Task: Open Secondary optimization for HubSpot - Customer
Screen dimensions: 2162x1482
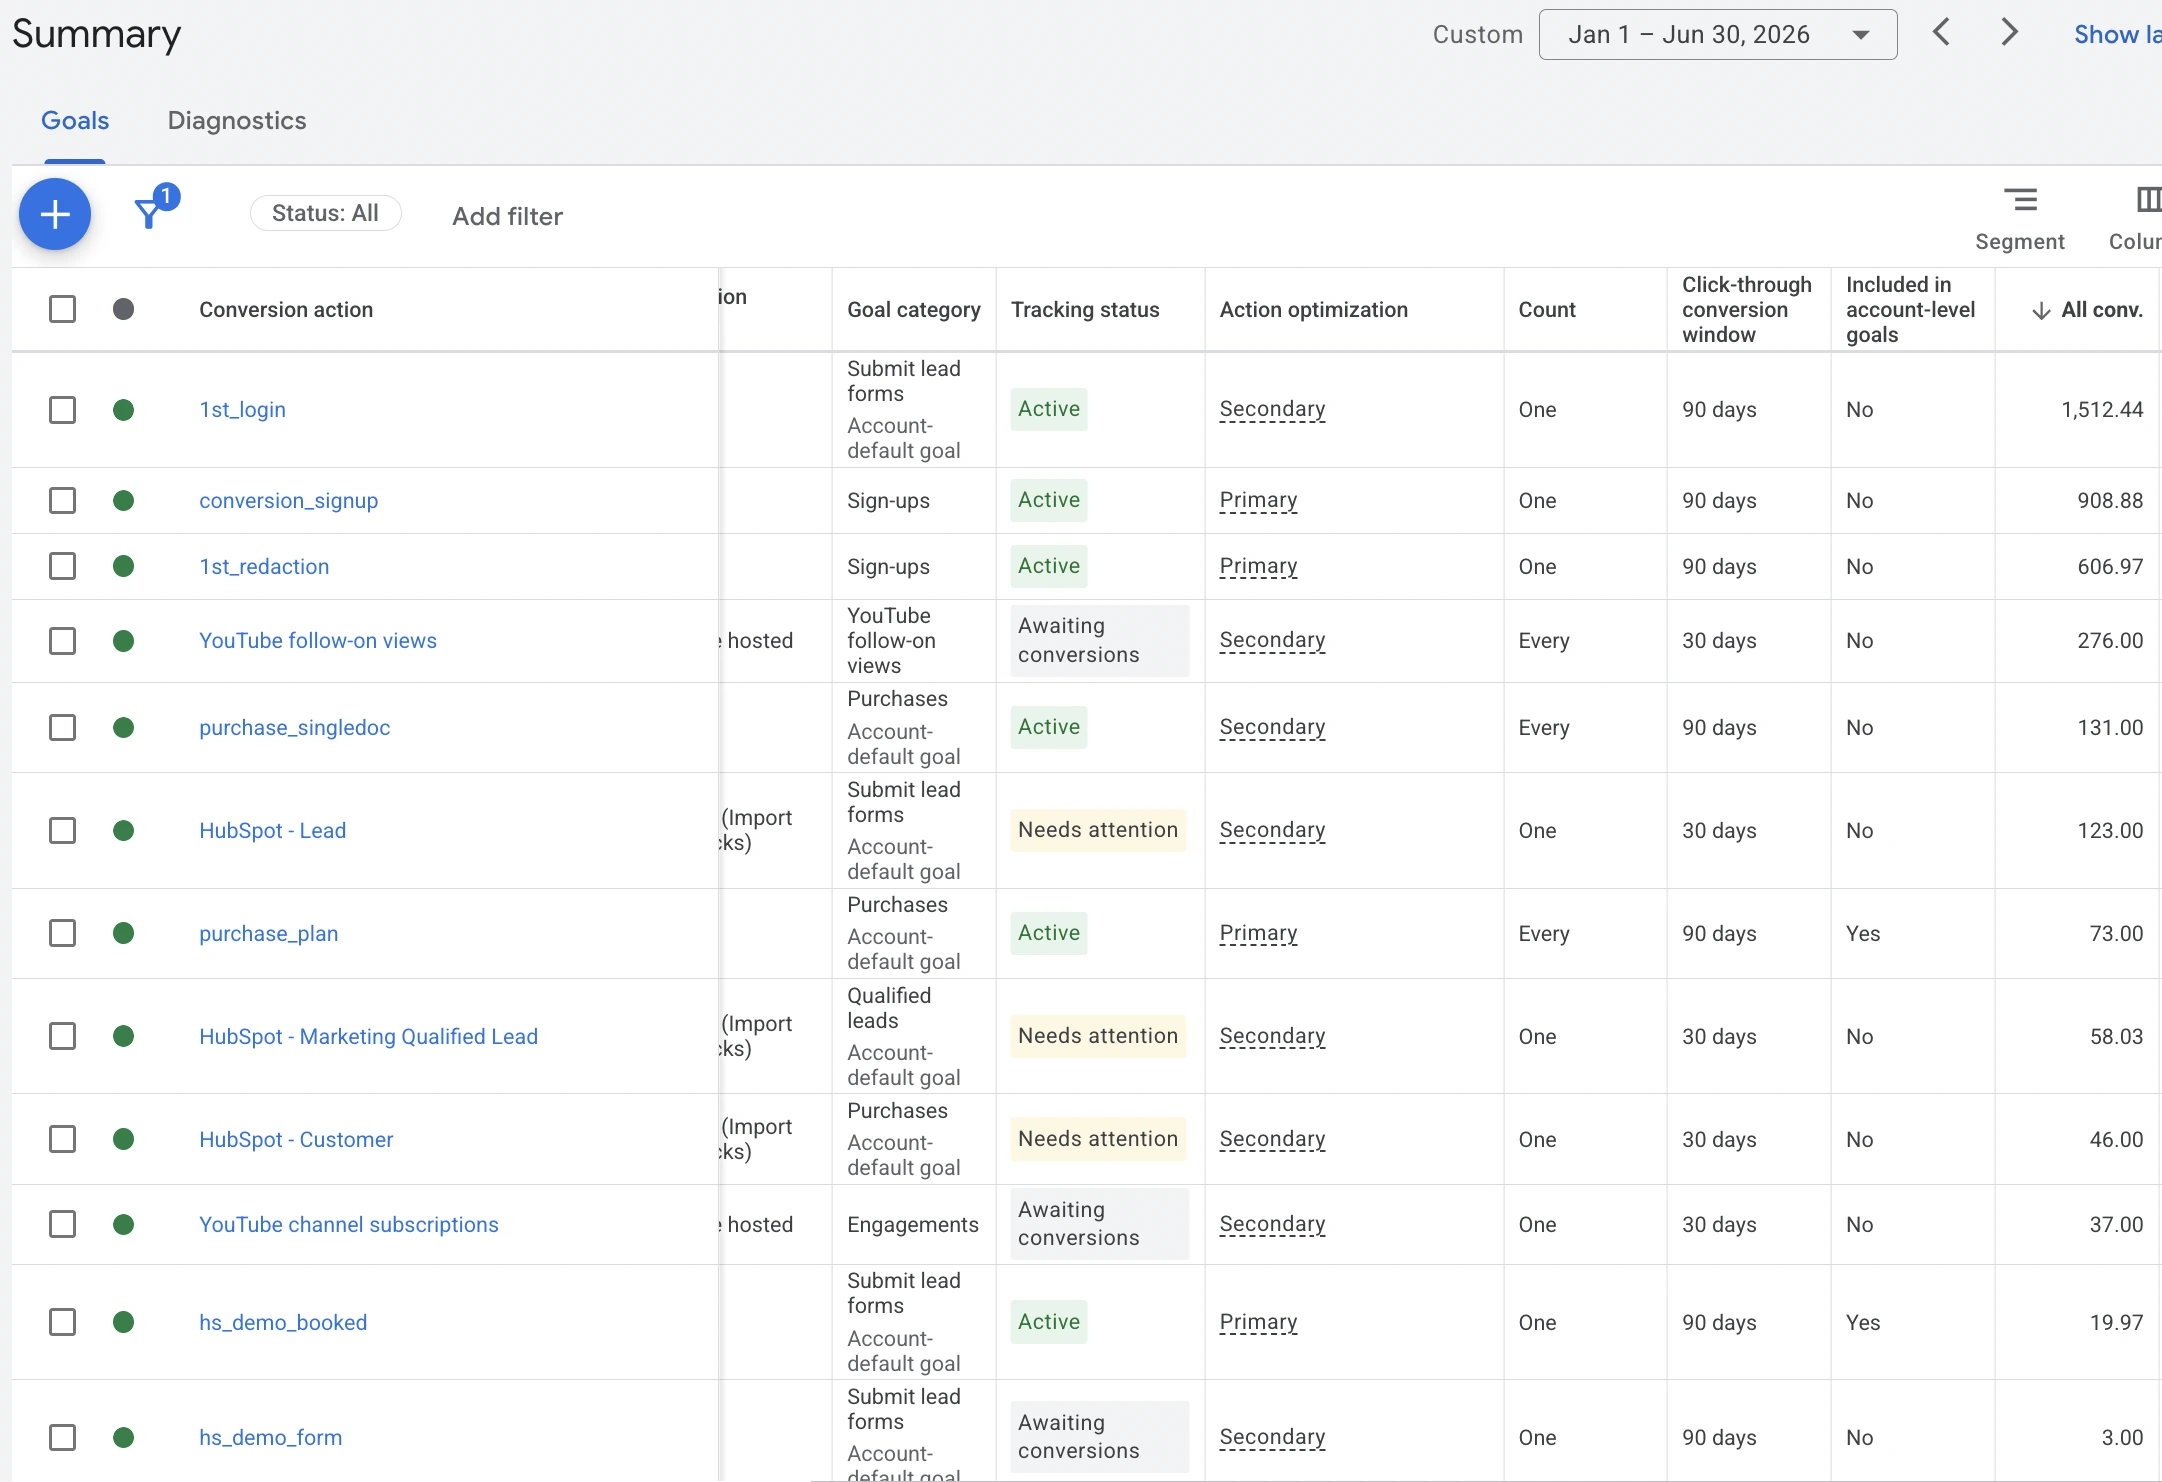Action: point(1272,1139)
